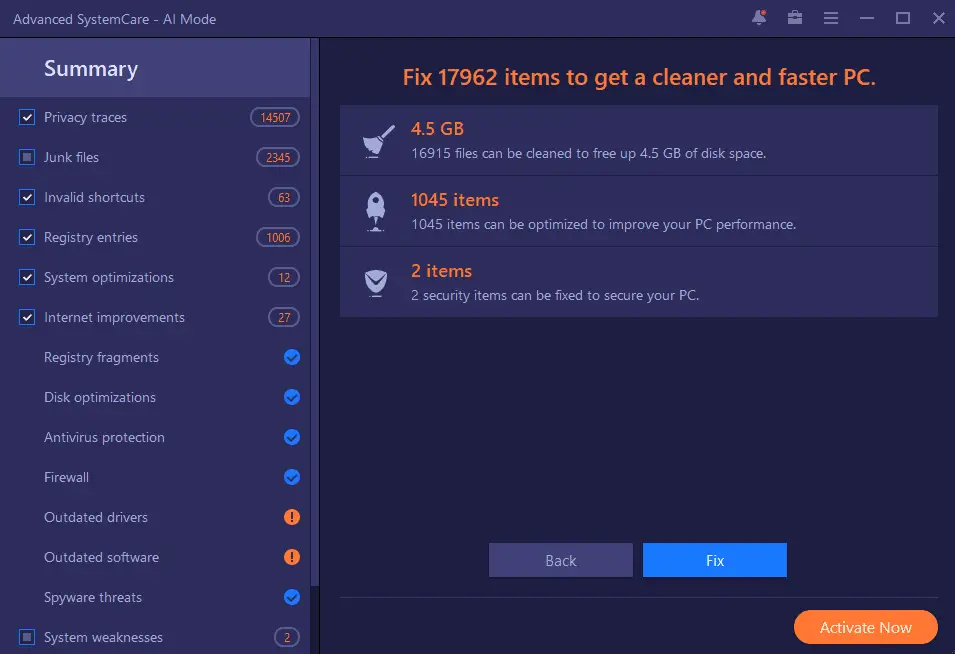The image size is (955, 654).
Task: Toggle the Junk files checkbox
Action: coord(27,157)
